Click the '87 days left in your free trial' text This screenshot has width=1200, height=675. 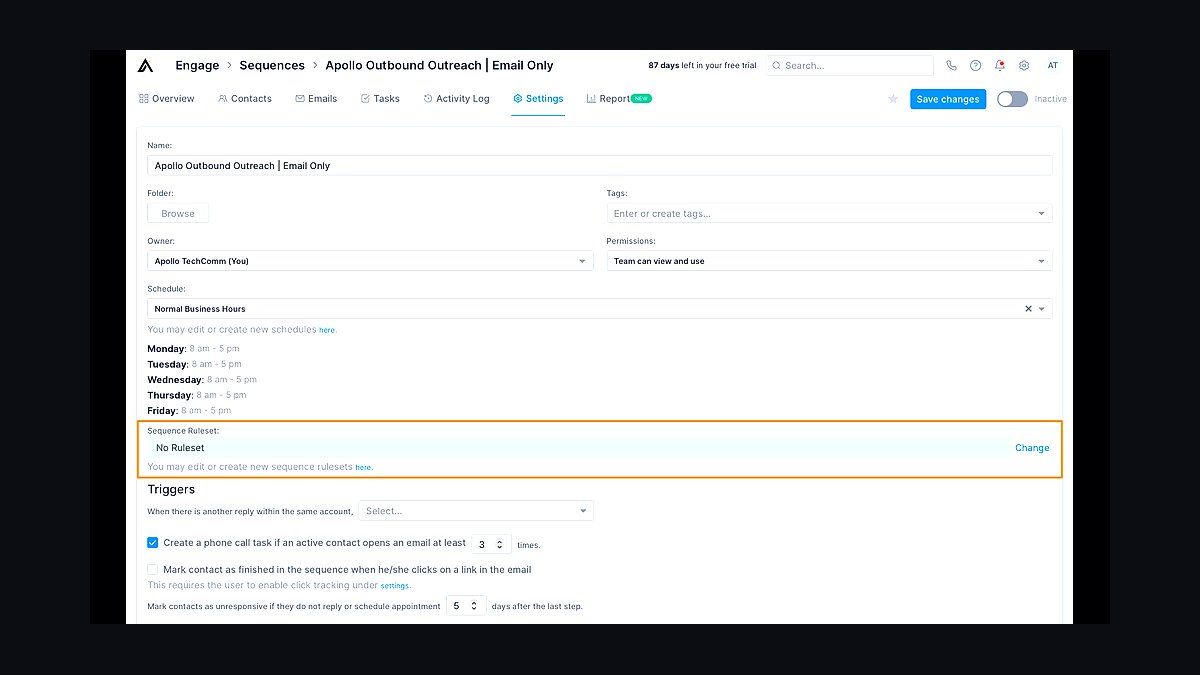[x=702, y=66]
